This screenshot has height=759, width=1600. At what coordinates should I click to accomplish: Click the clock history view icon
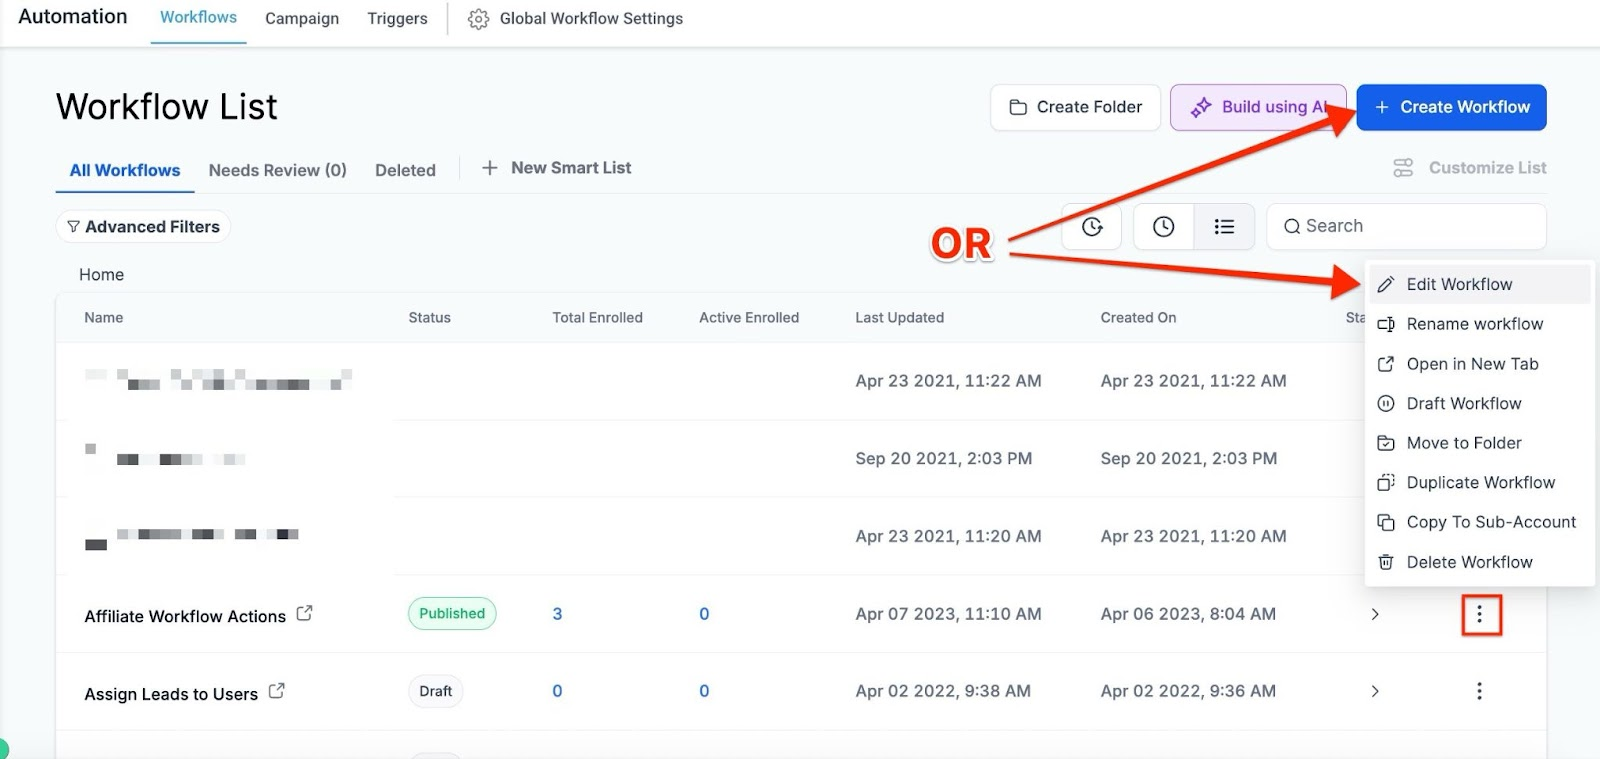tap(1163, 227)
